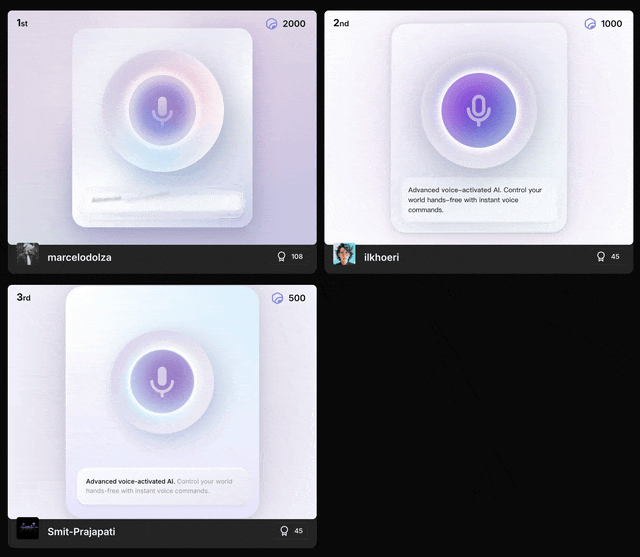Screen dimensions: 640x557
Task: Click the award icon on ilkhoeri's entry
Action: point(600,257)
